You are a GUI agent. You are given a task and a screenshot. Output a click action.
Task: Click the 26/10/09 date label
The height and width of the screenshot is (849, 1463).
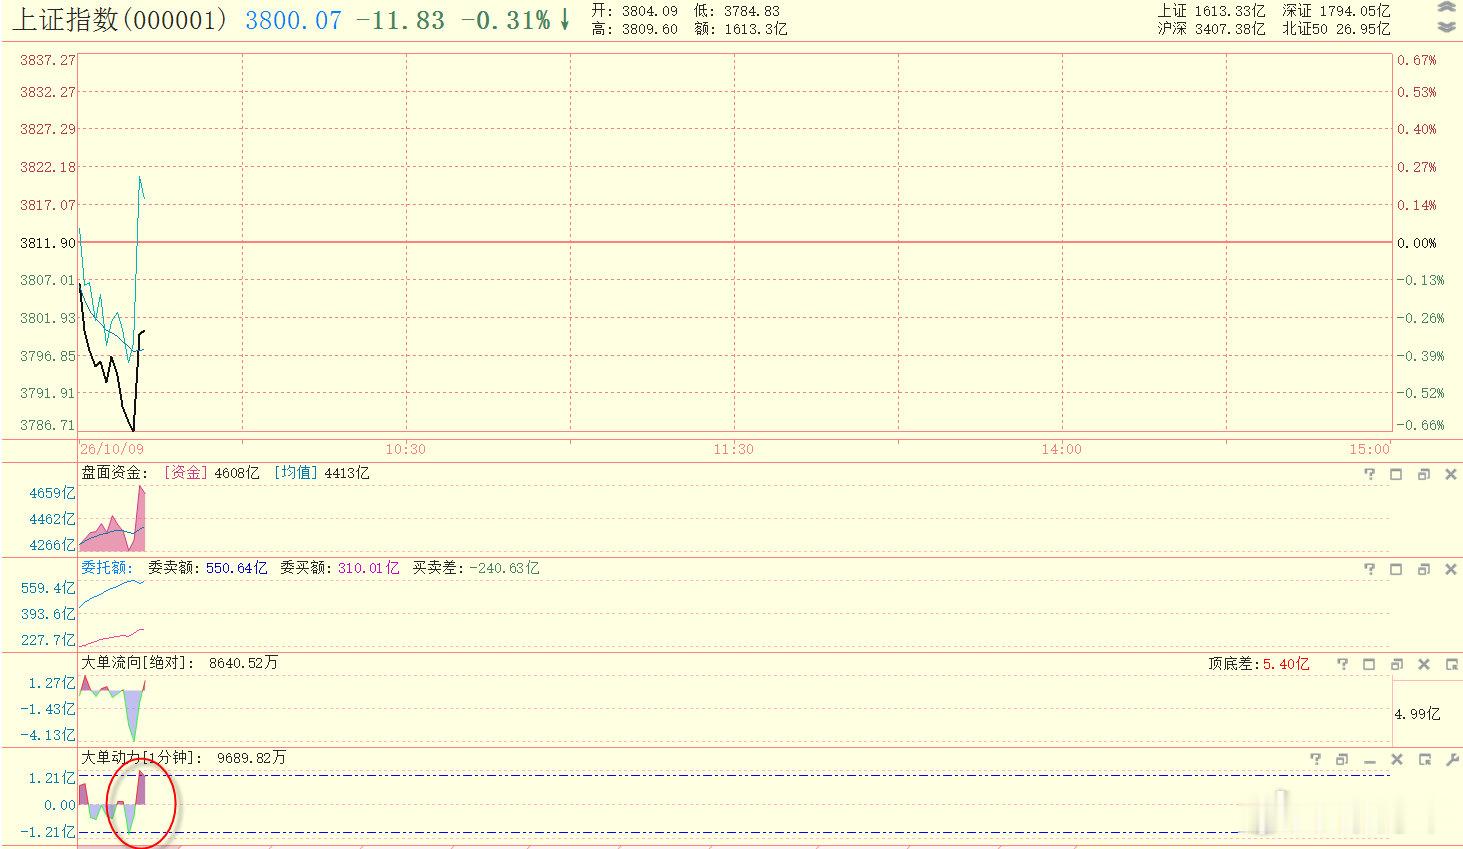click(x=112, y=449)
